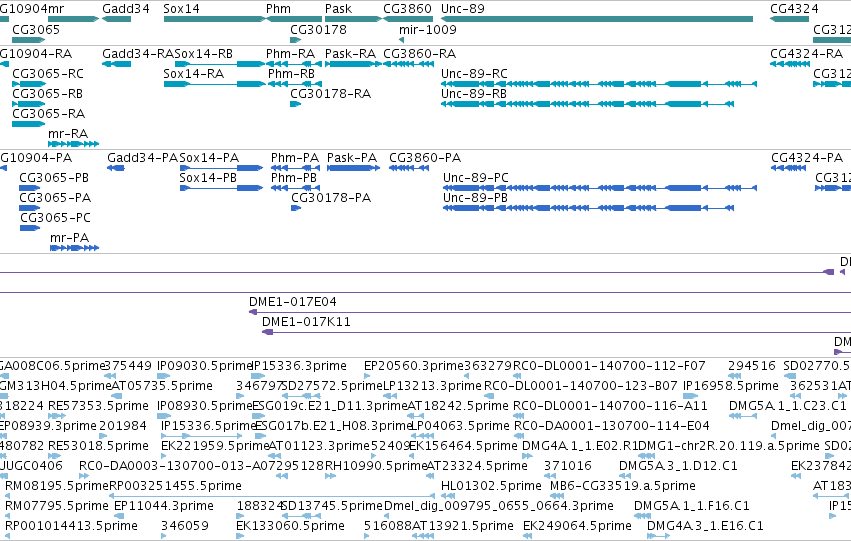Screen dimensions: 851x541
Task: Click the CG3065 gene label
Action: coord(36,29)
